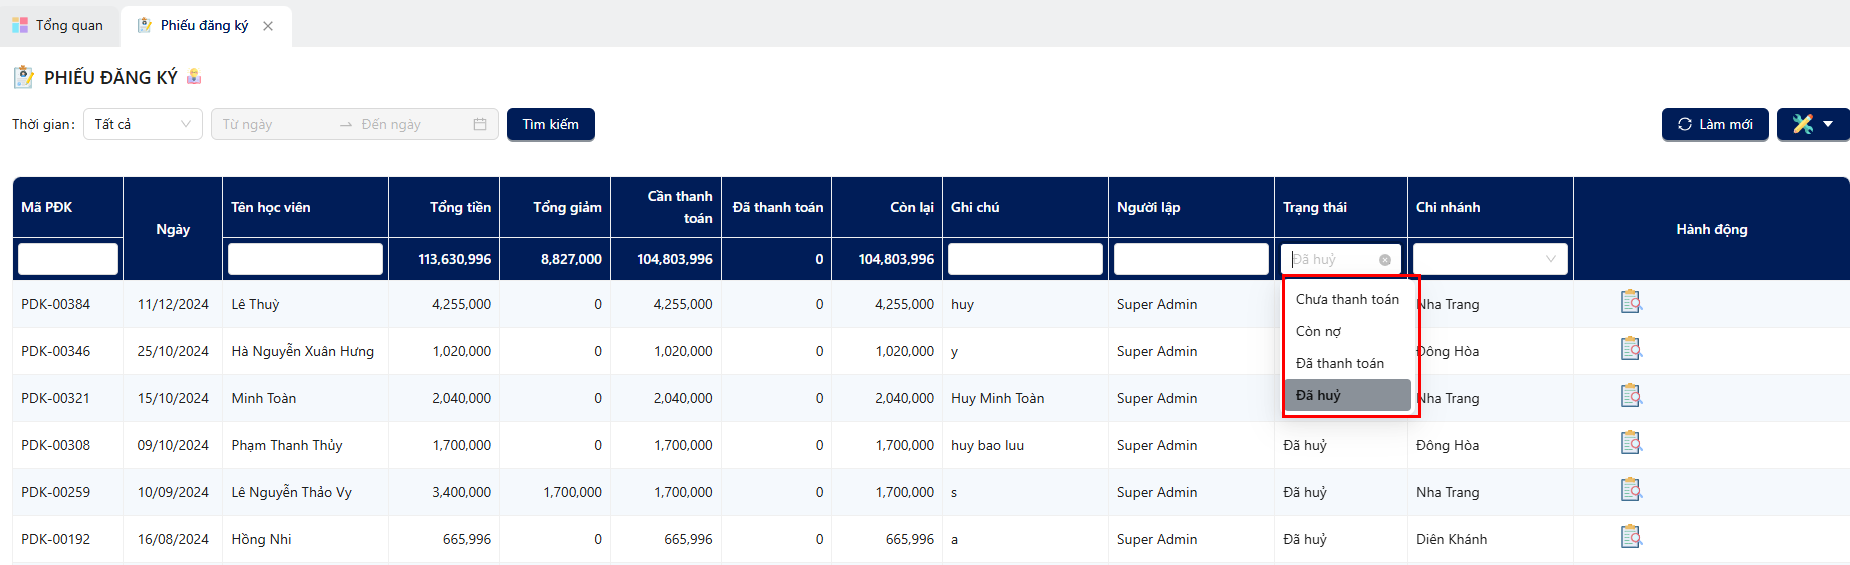Close the Phiếu đăng ký tab

pyautogui.click(x=268, y=26)
